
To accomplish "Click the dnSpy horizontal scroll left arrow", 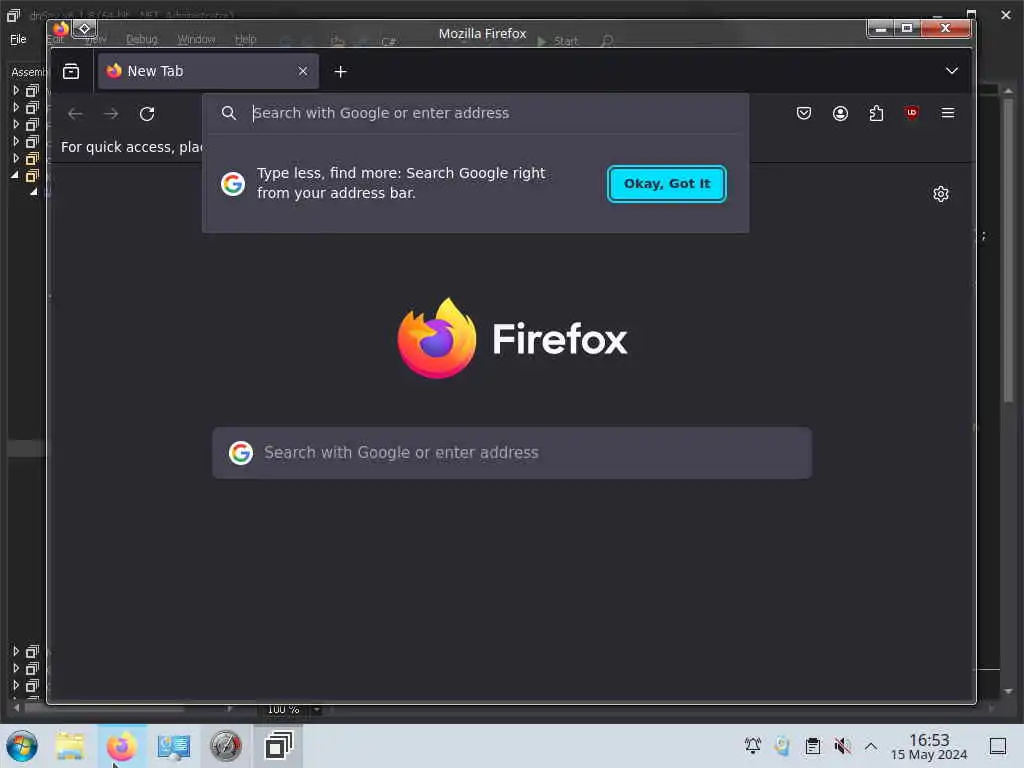I will coord(16,707).
